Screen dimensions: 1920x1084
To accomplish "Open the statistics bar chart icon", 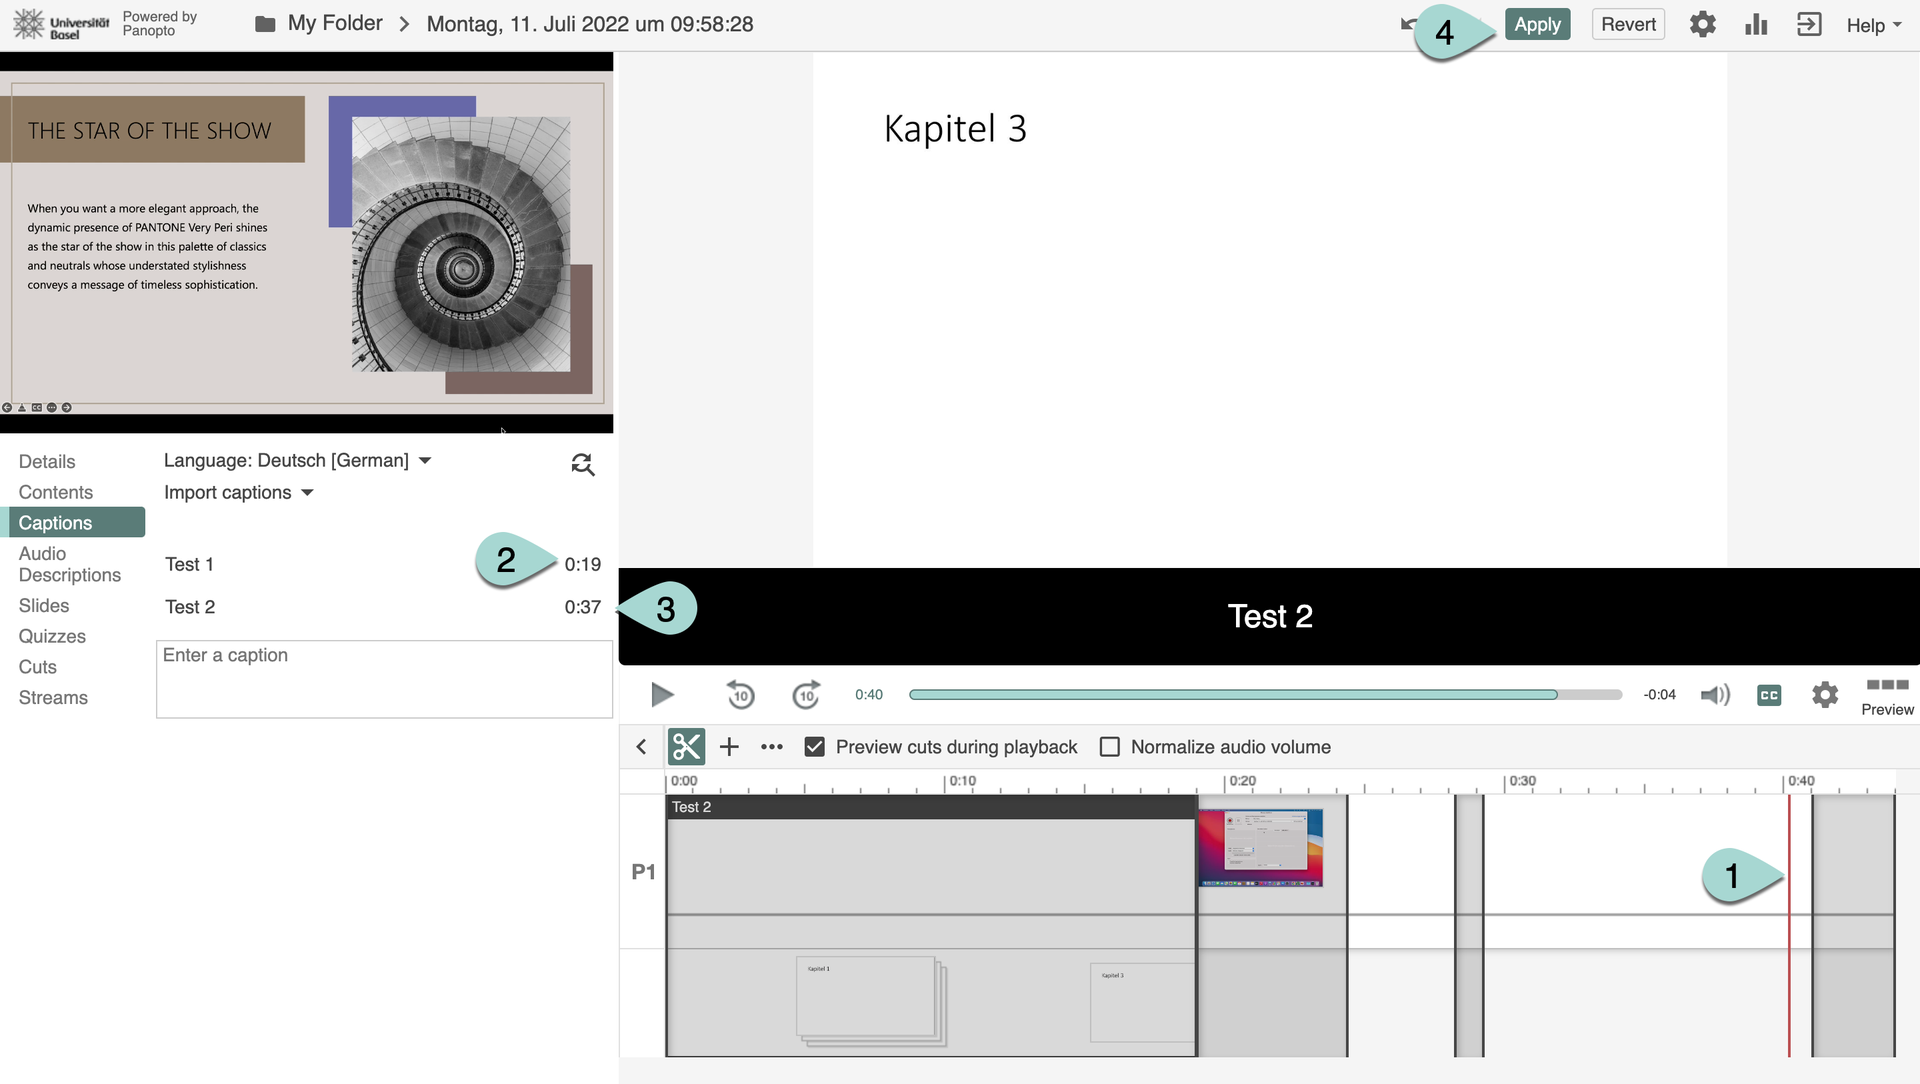I will (1756, 24).
